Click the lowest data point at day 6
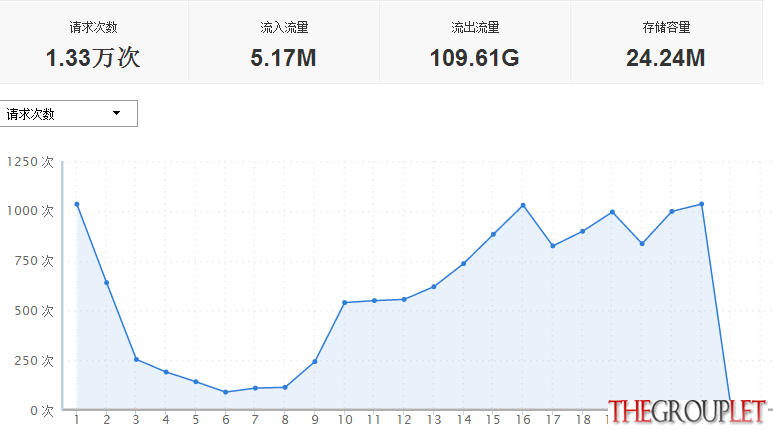The width and height of the screenshot is (773, 430). tap(226, 392)
